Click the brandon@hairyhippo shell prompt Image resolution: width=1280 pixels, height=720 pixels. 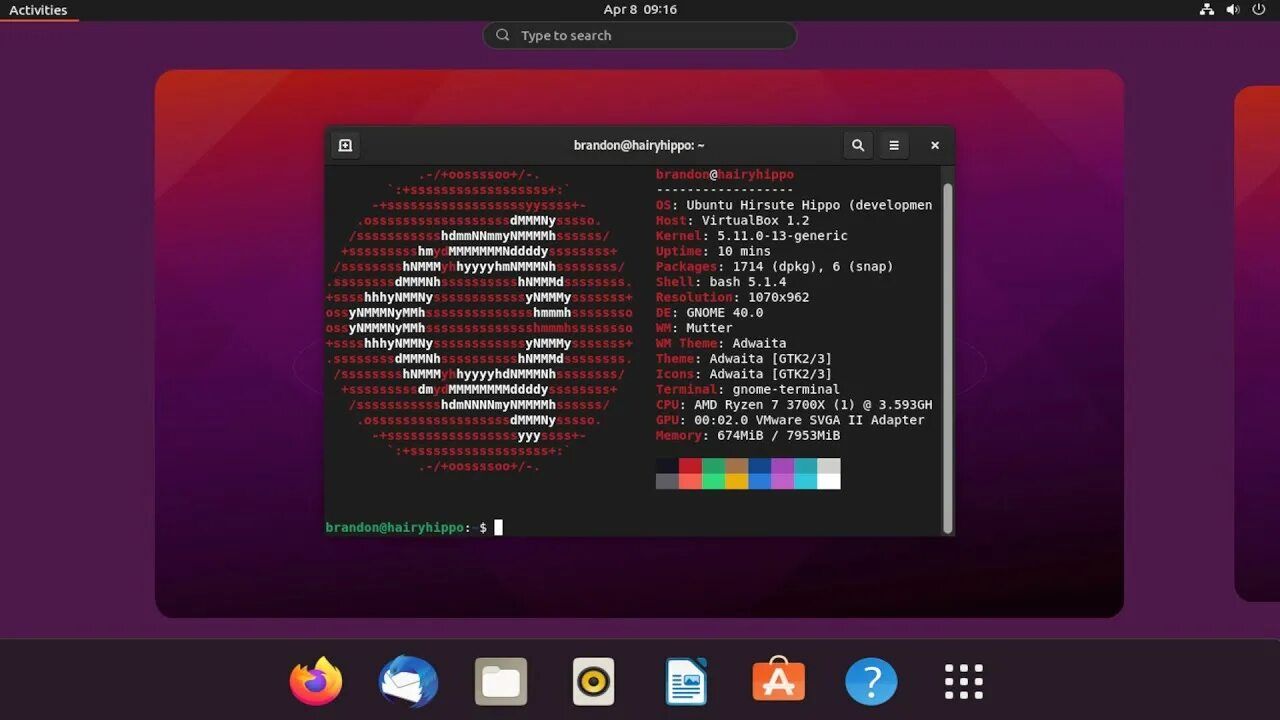pyautogui.click(x=407, y=527)
